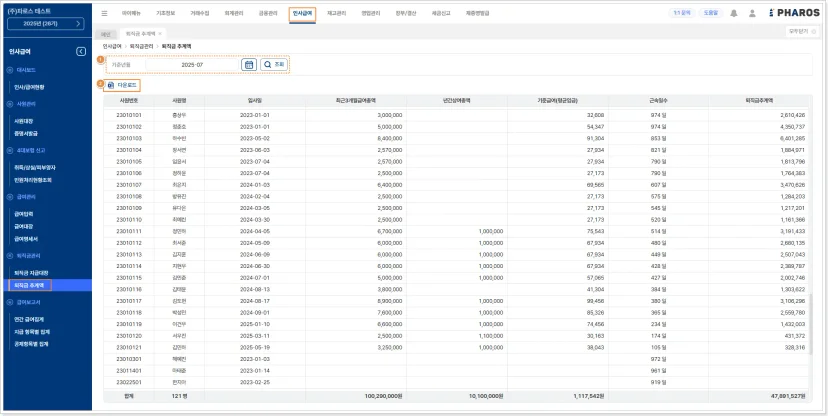Open 급여대장 in the sidebar
The image size is (828, 416).
pyautogui.click(x=24, y=226)
